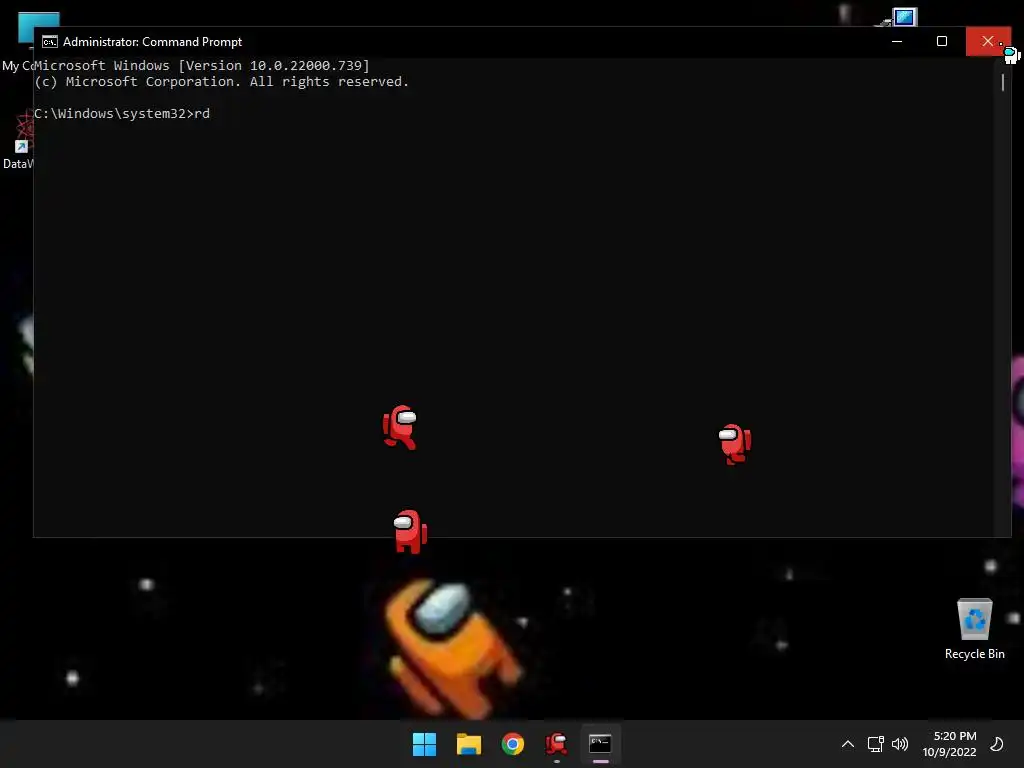Open the network status tray icon
The image size is (1024, 768).
(x=875, y=744)
